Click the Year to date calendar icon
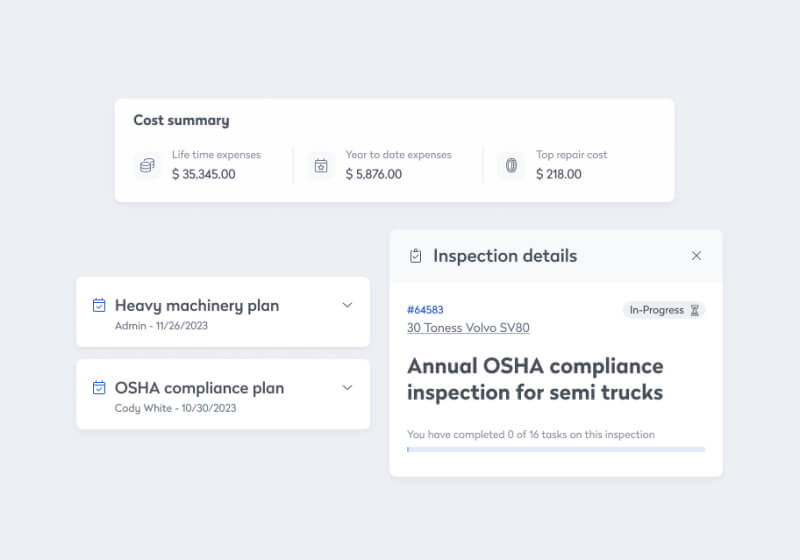The width and height of the screenshot is (800, 560). pos(320,165)
